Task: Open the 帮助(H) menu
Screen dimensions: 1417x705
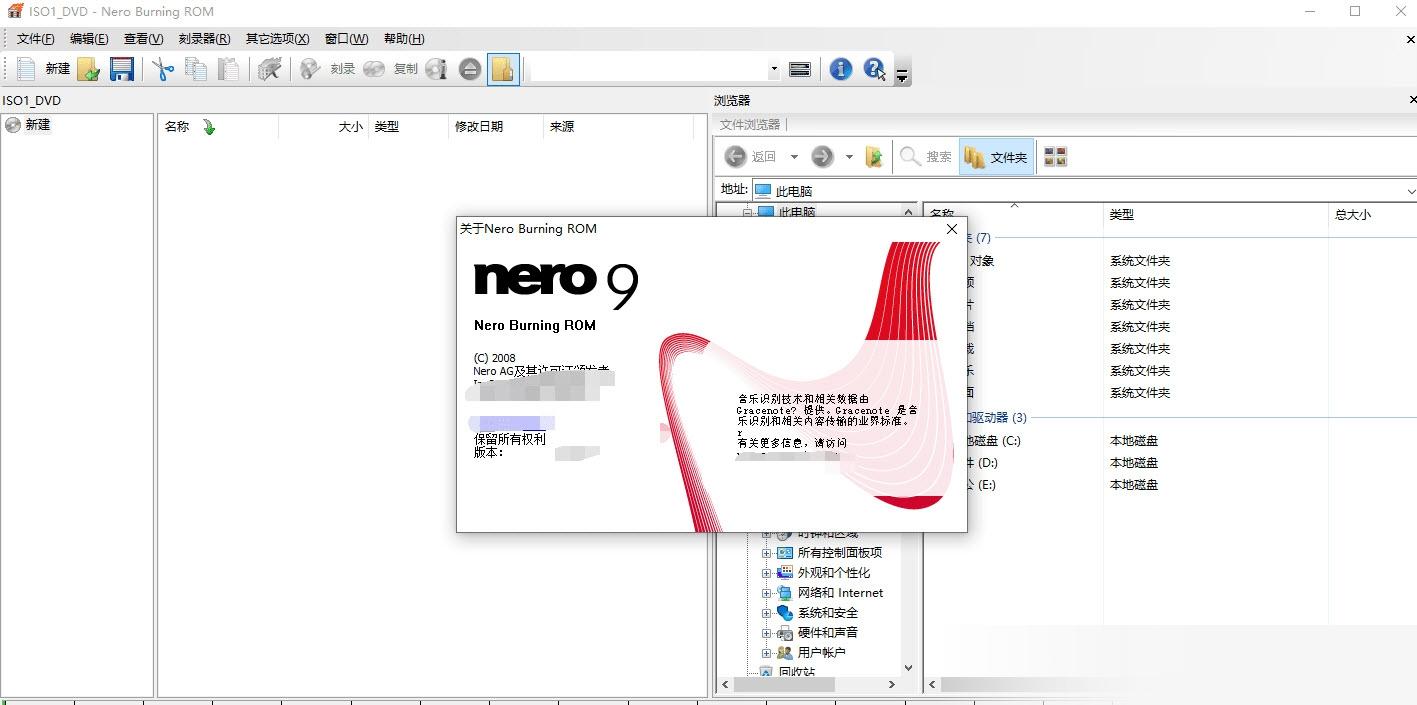Action: coord(404,39)
